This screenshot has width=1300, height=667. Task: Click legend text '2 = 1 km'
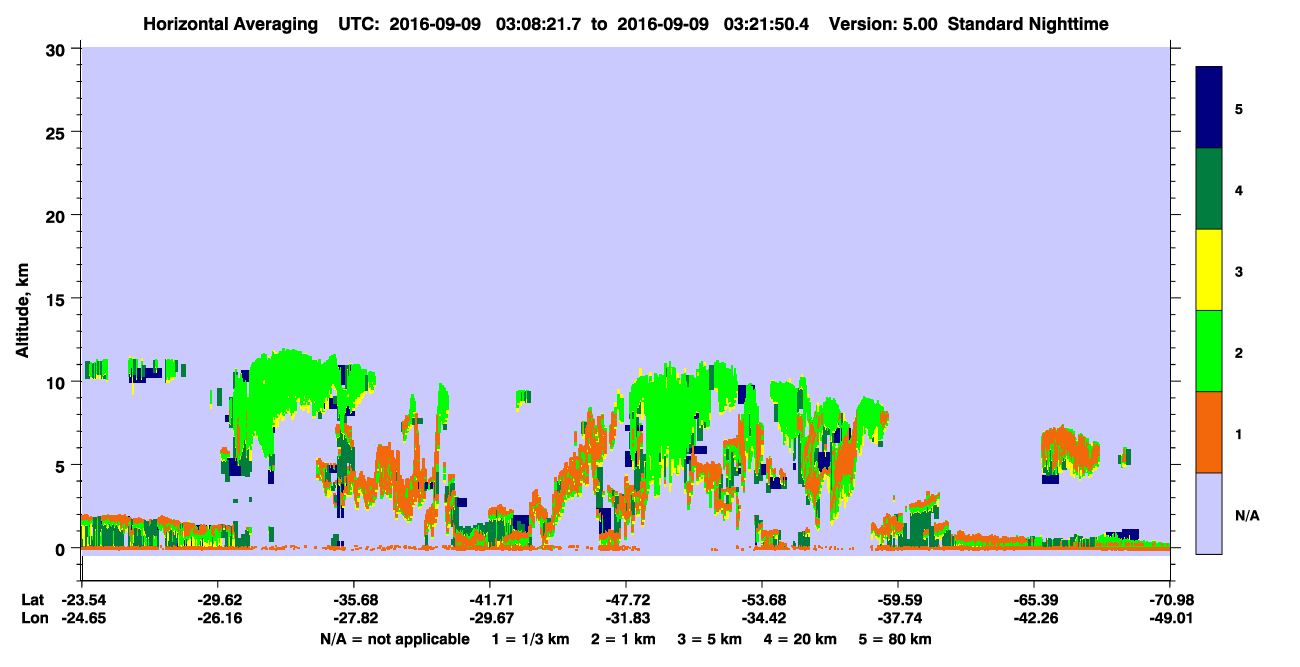pos(623,639)
